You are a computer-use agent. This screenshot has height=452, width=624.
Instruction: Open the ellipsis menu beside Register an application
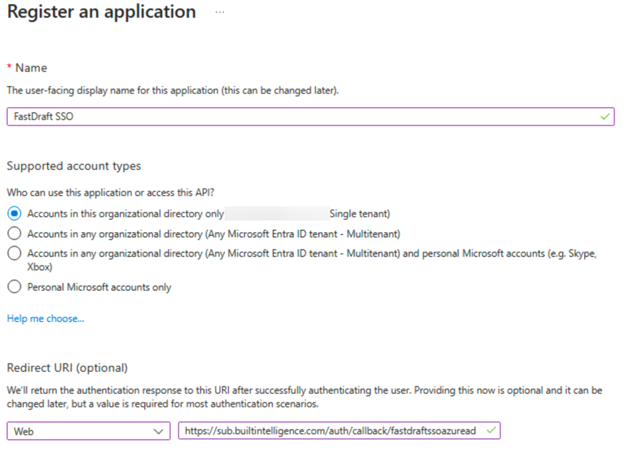click(x=220, y=12)
